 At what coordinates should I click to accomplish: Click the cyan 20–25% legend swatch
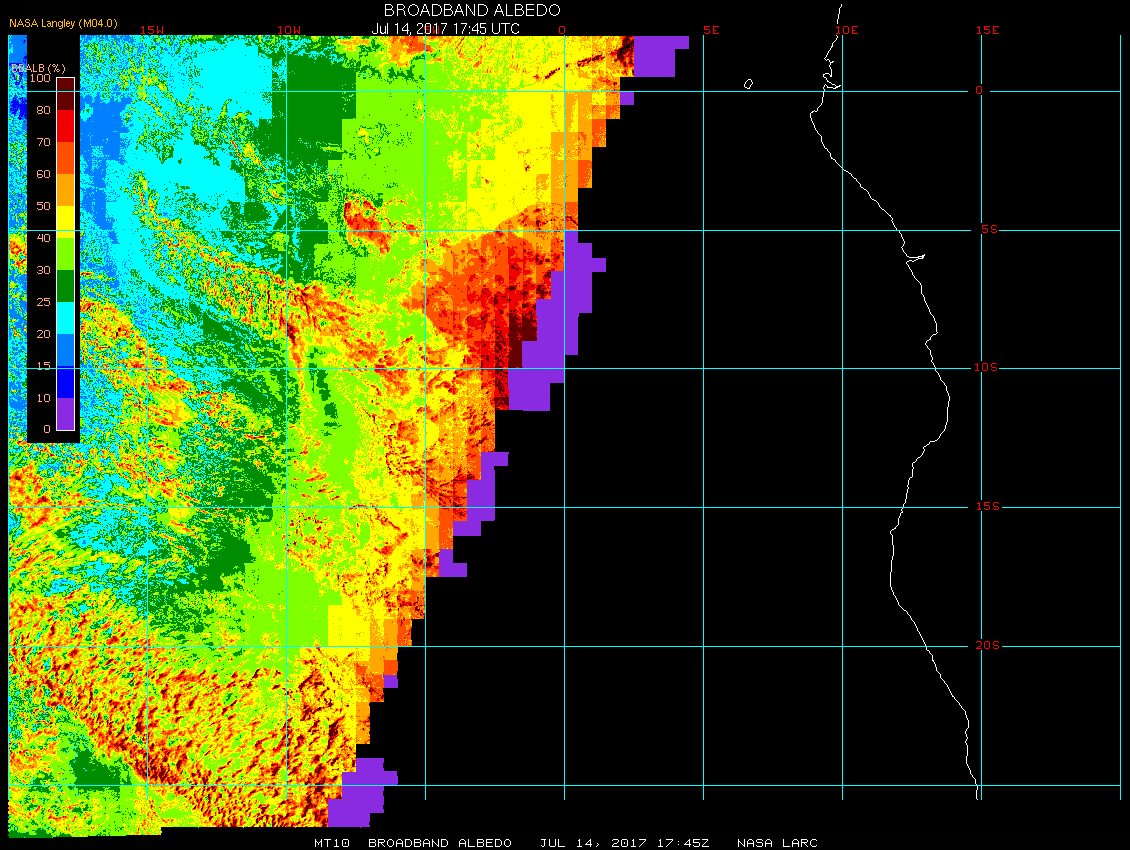(66, 318)
